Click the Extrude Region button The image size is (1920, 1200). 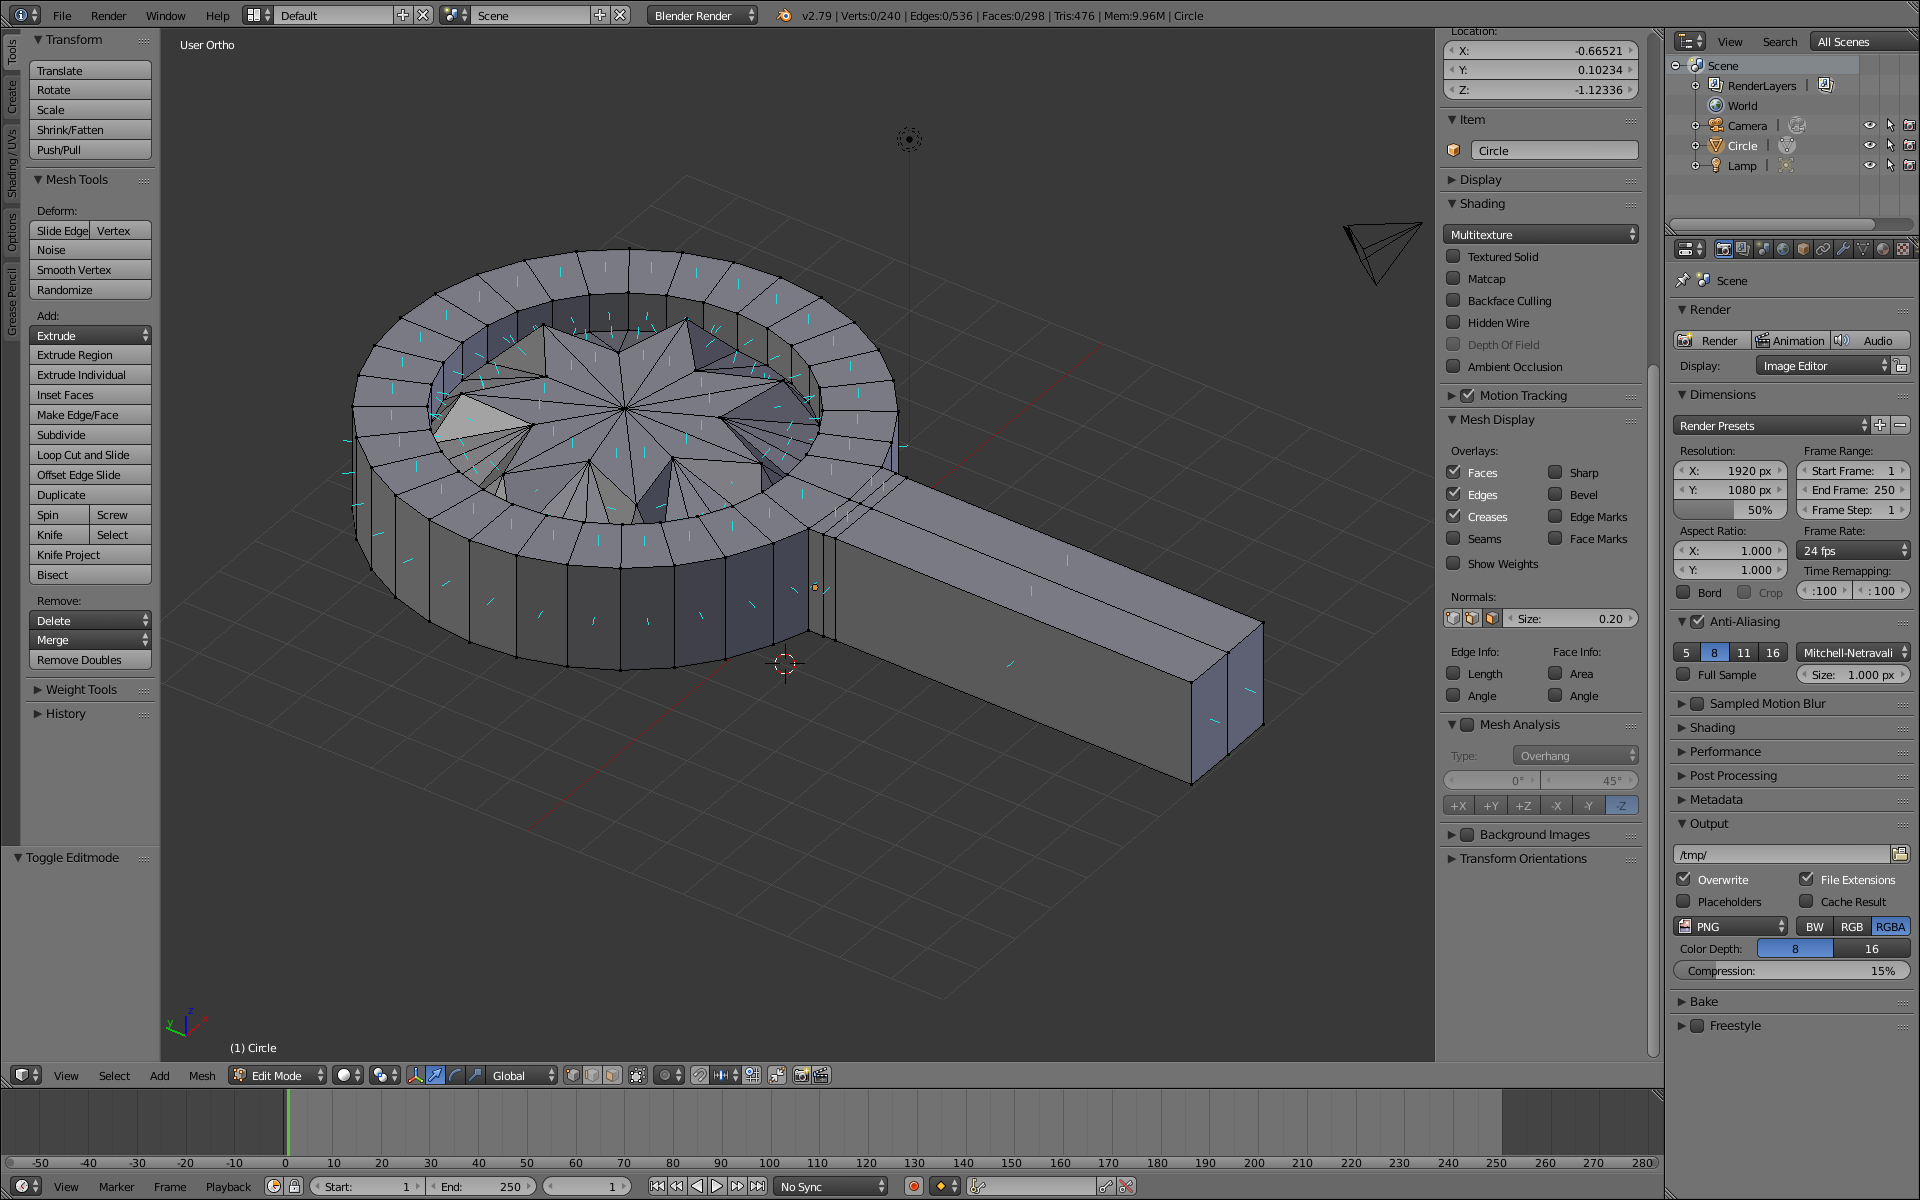pyautogui.click(x=90, y=354)
